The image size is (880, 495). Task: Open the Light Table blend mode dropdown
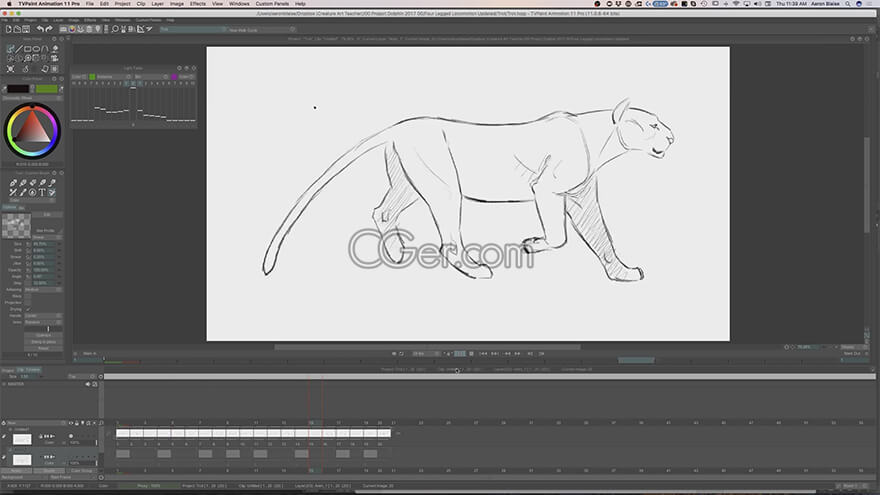click(x=151, y=77)
